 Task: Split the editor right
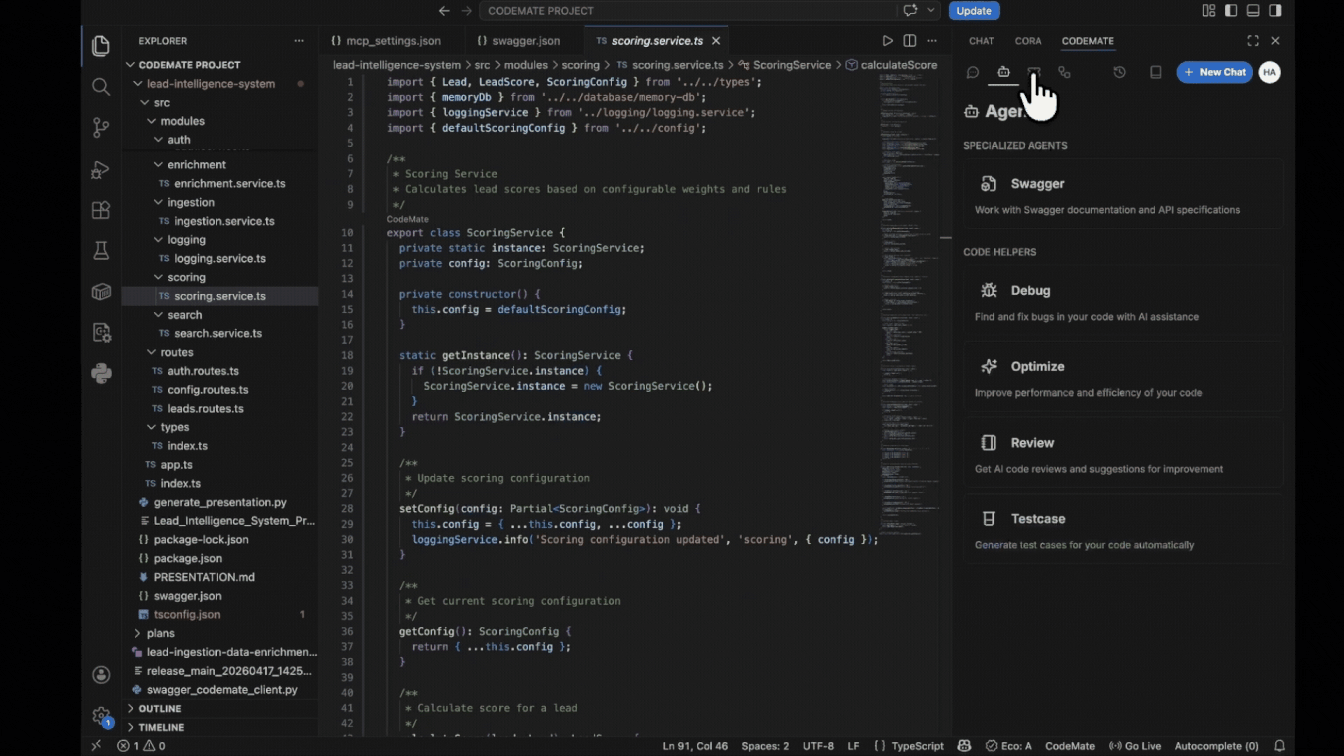910,41
